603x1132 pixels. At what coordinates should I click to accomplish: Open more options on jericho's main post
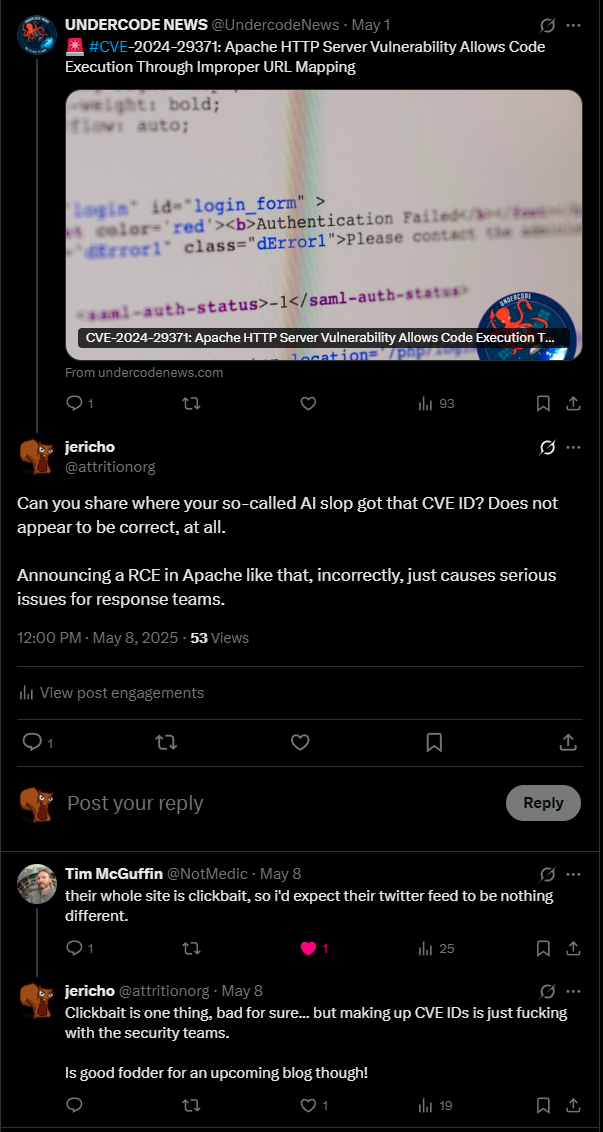pos(573,447)
